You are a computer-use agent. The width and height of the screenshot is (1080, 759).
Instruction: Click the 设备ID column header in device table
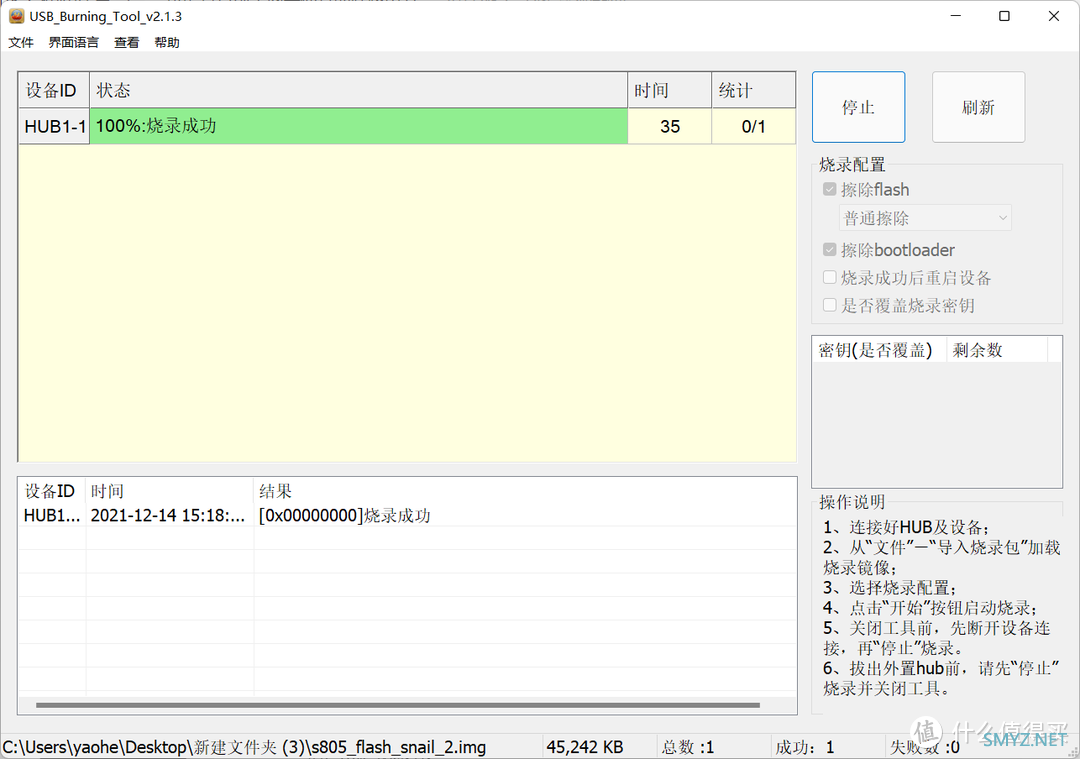(x=54, y=90)
